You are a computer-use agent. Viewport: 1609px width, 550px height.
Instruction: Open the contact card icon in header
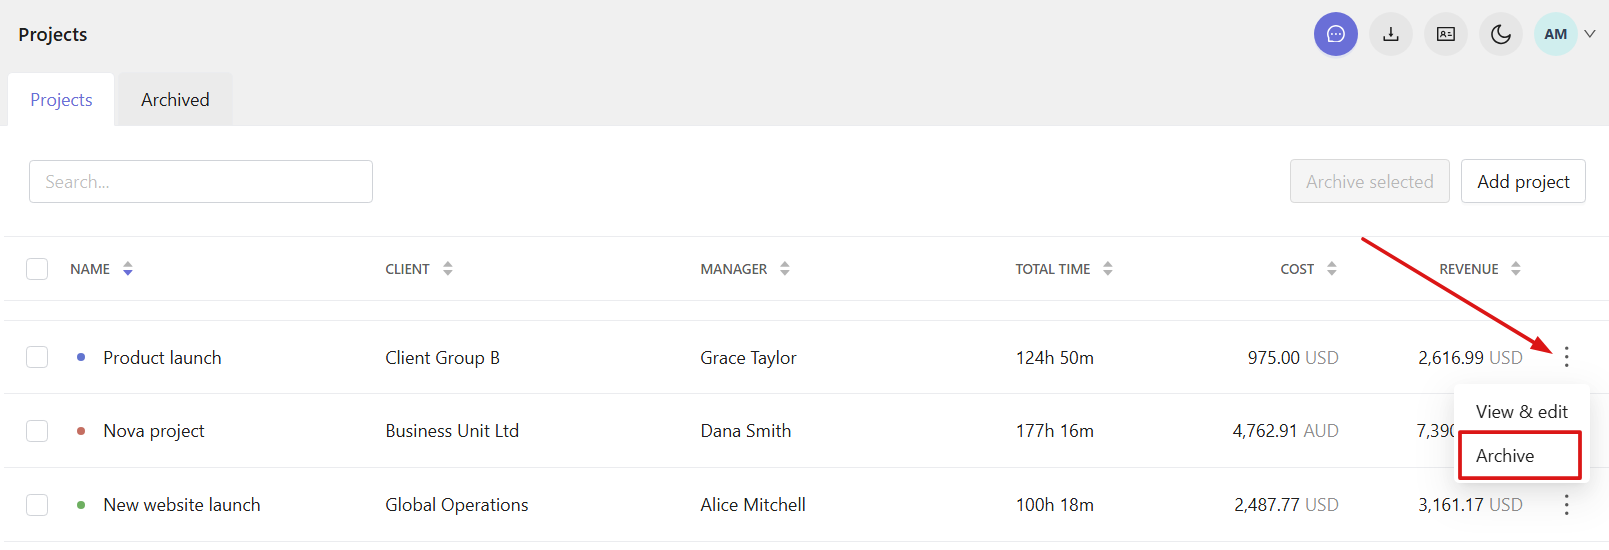tap(1446, 34)
